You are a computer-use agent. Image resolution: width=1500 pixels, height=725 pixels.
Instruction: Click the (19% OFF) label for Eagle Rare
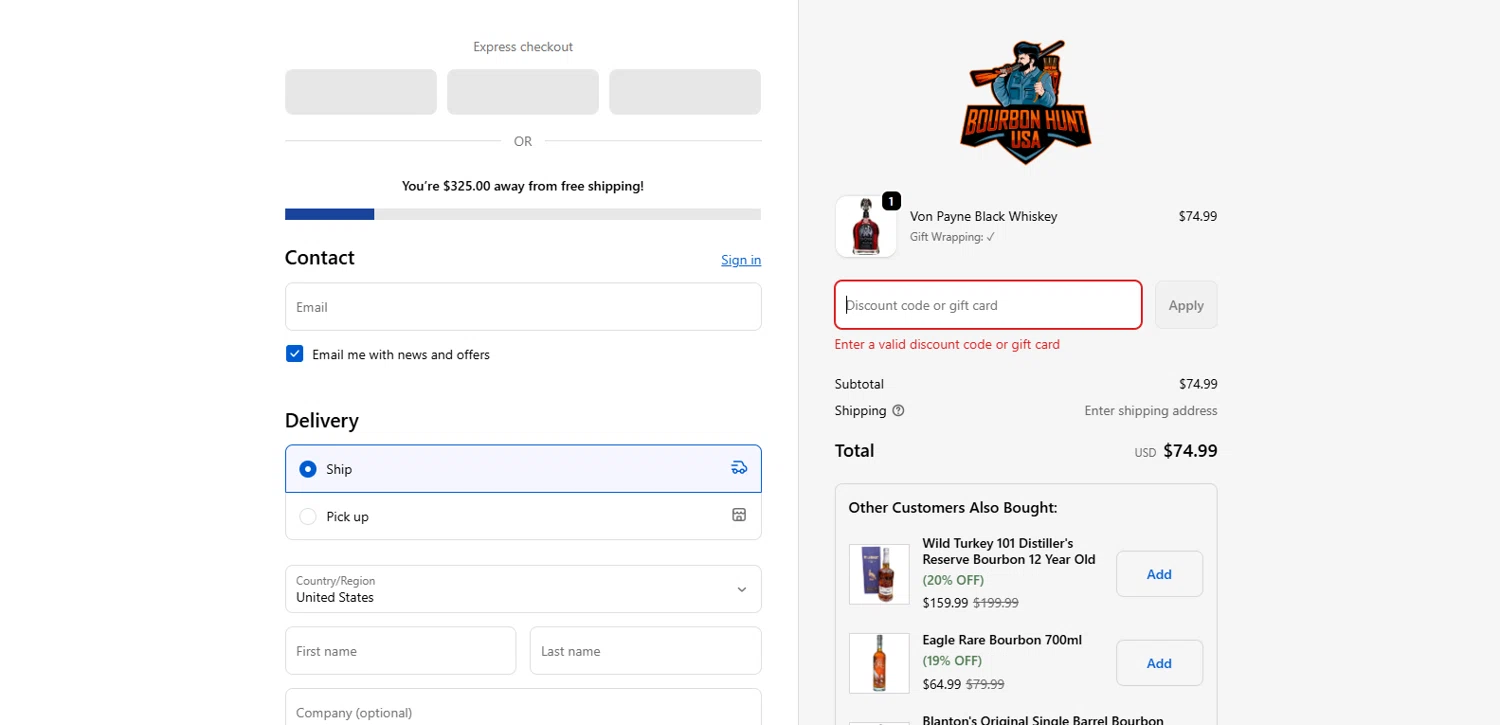tap(952, 661)
